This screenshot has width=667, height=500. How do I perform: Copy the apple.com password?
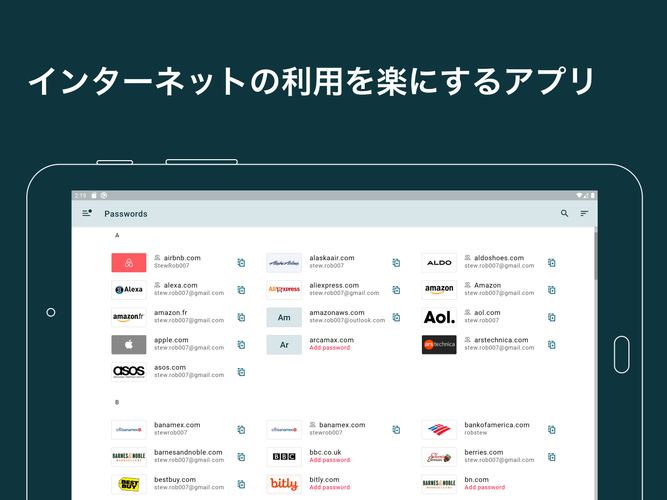[x=241, y=344]
